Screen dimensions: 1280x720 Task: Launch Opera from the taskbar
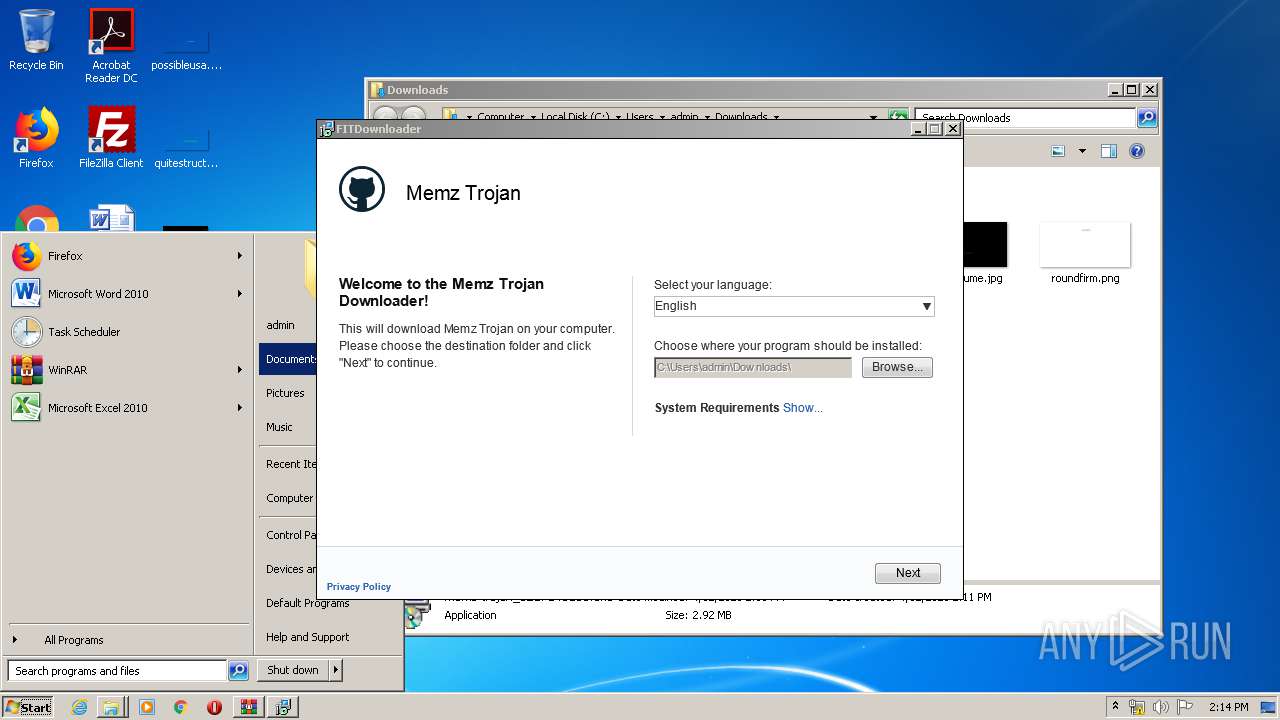tap(214, 707)
